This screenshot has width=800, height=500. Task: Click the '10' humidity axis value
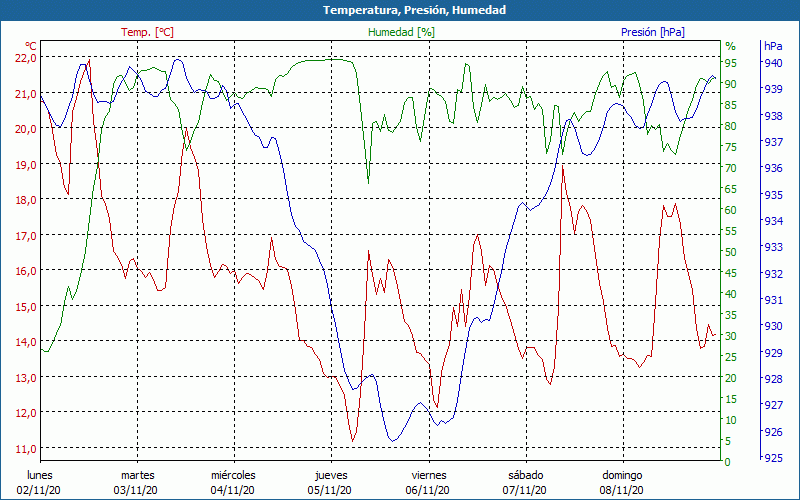(731, 420)
